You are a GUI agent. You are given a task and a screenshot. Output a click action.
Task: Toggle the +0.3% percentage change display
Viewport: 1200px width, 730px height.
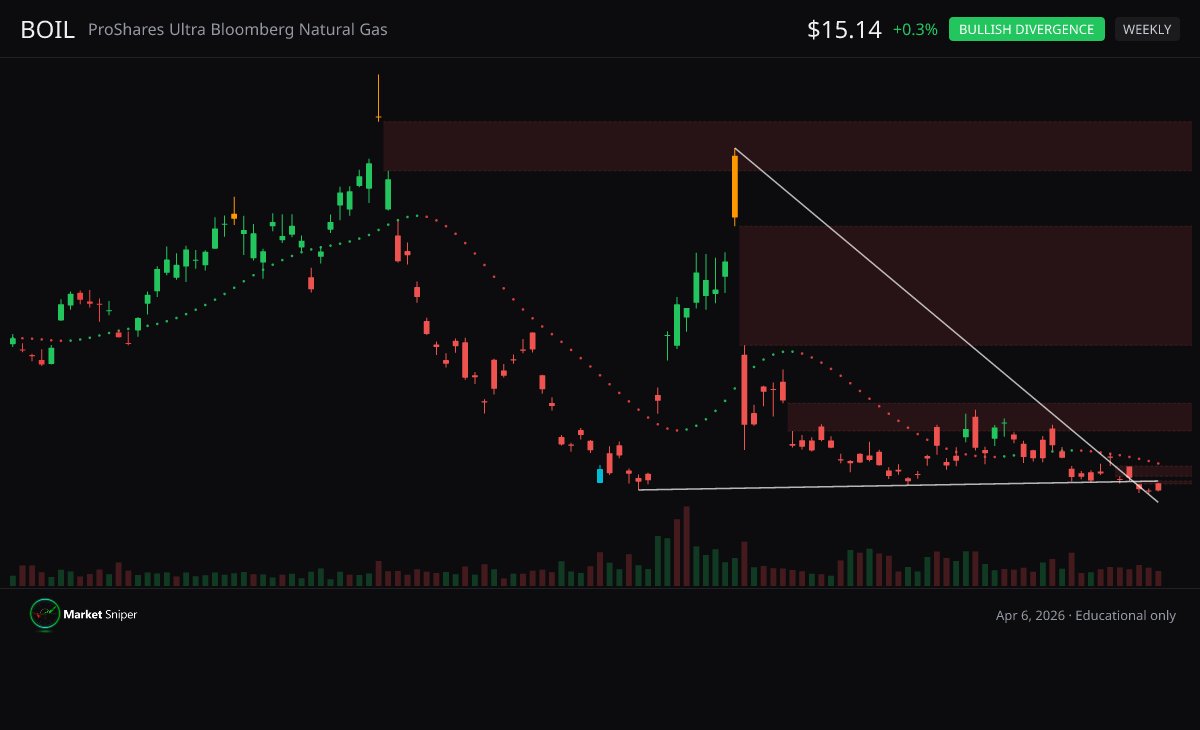(917, 30)
